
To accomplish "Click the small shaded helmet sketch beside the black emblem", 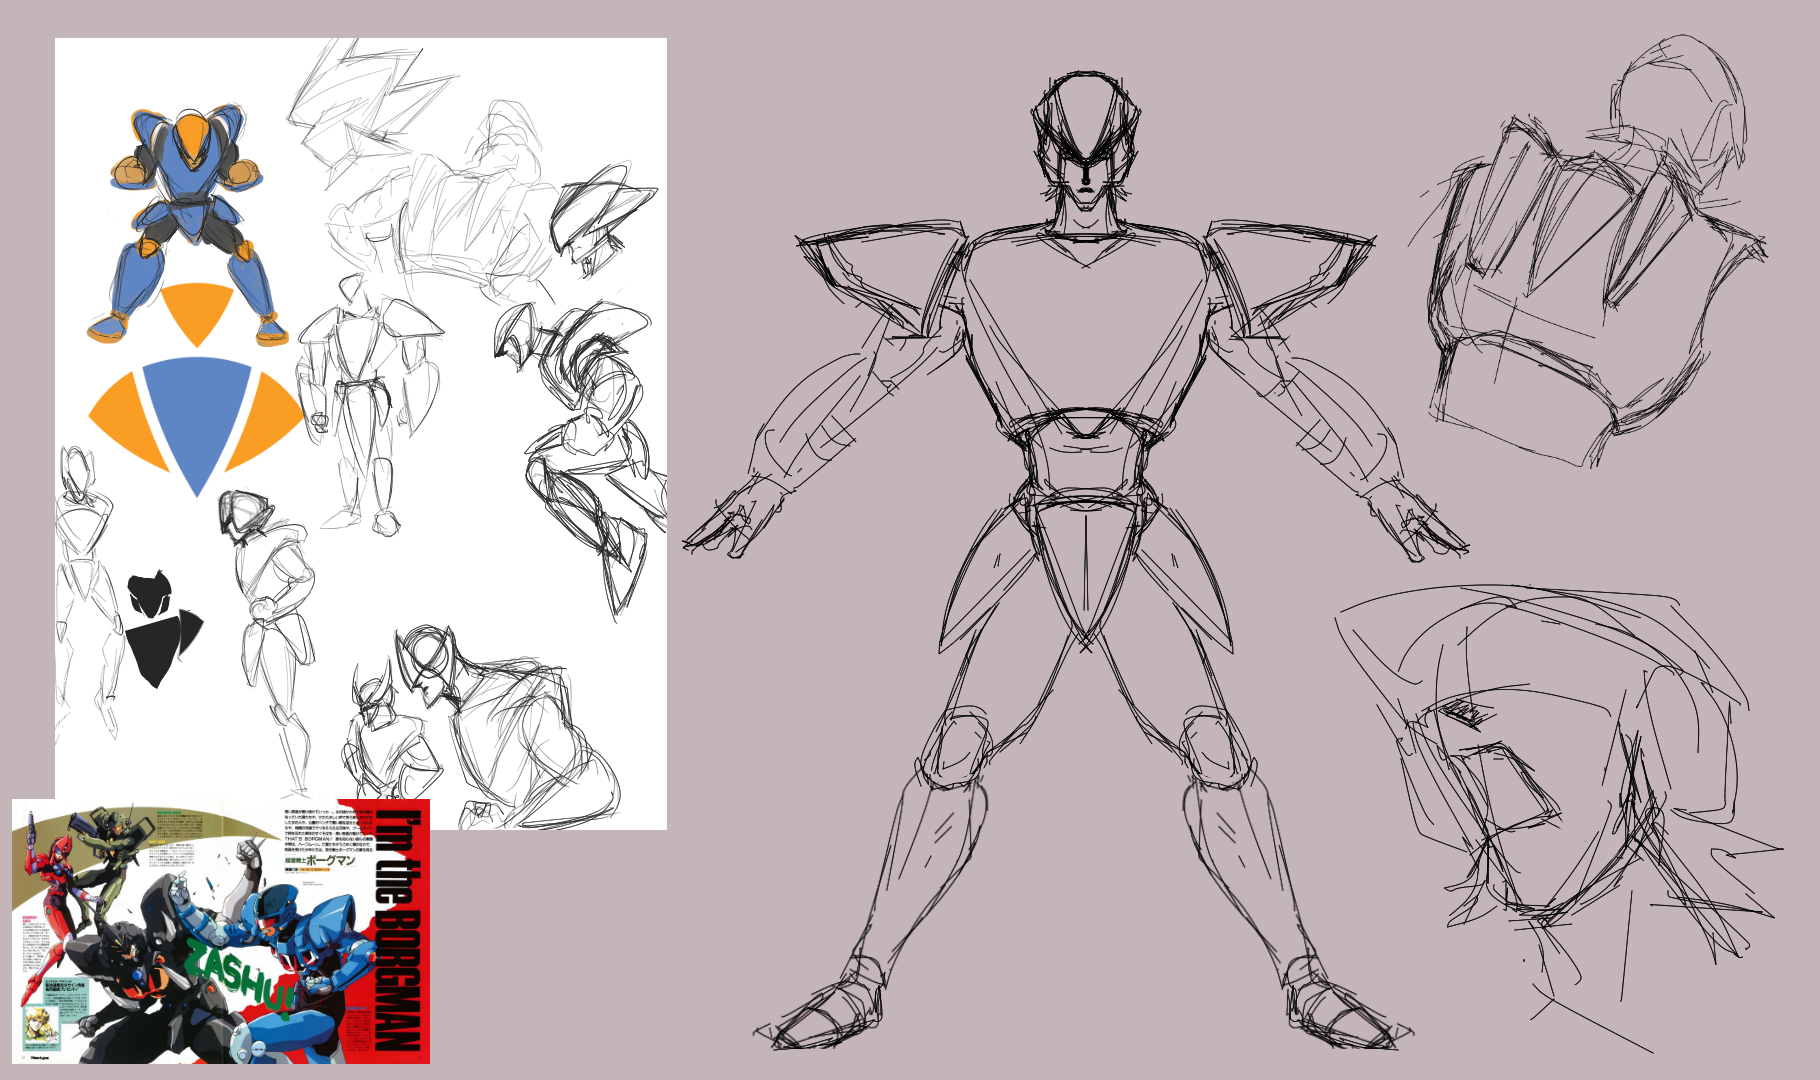I will [x=243, y=514].
